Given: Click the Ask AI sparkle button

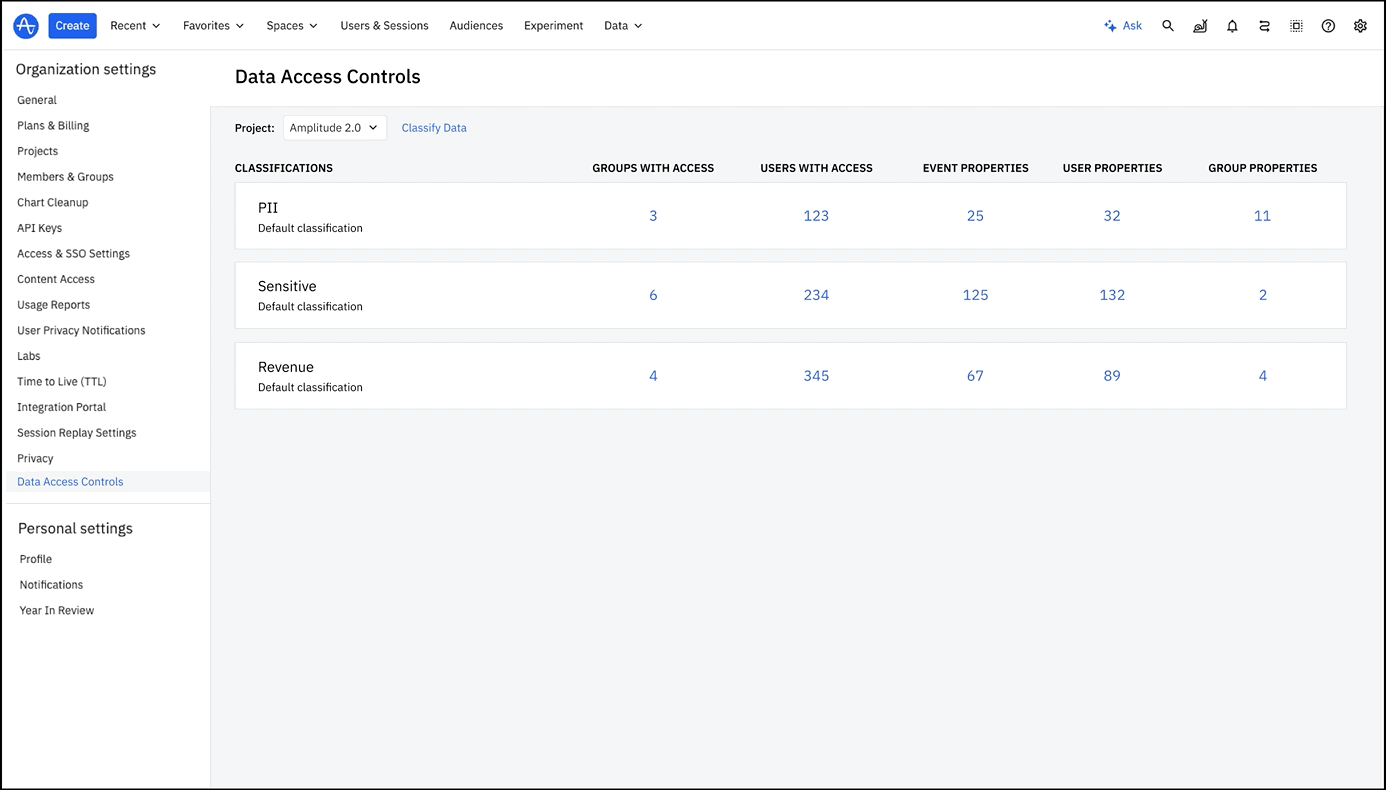Looking at the screenshot, I should 1123,26.
